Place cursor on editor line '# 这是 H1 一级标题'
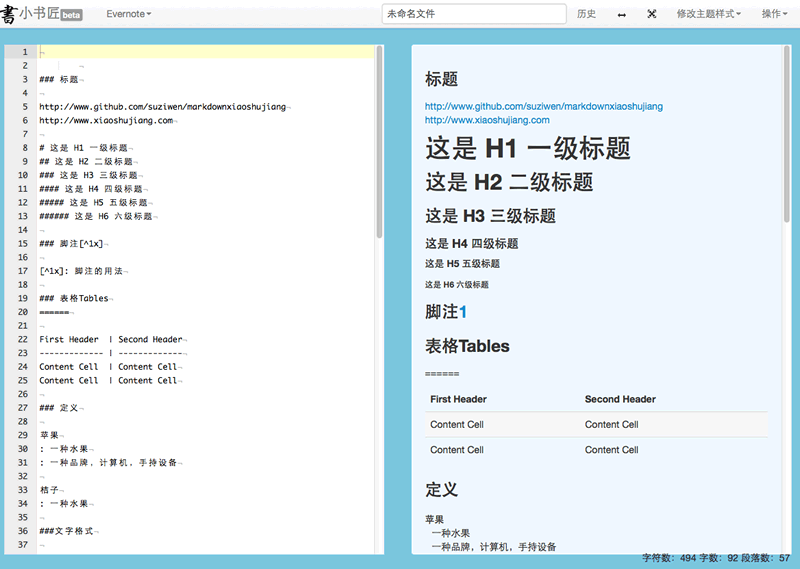 (x=84, y=148)
